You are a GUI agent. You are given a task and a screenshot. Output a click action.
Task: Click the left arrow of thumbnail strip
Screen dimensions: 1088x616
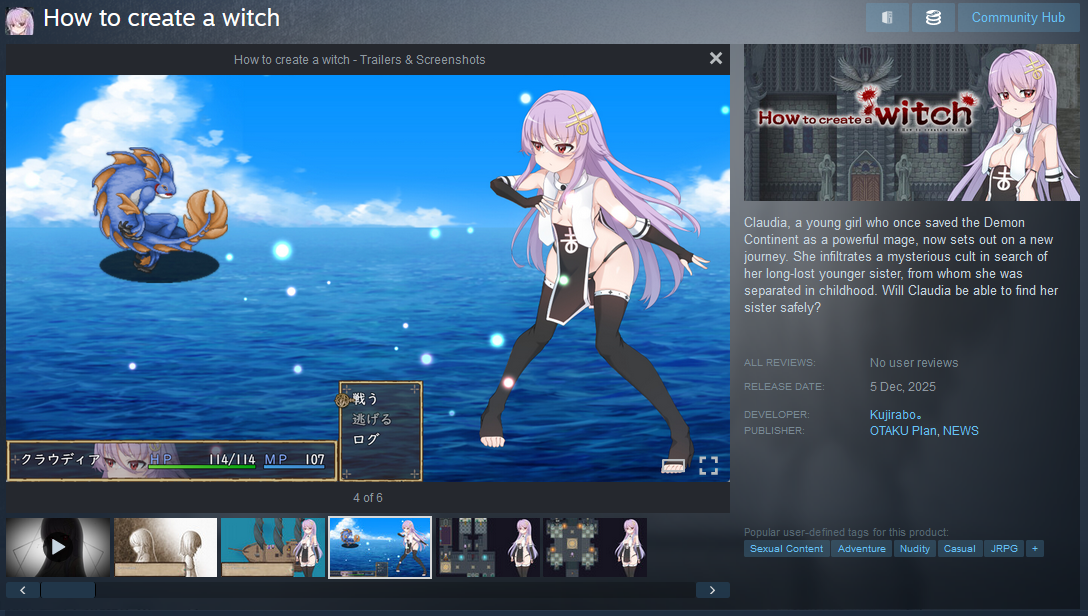tap(23, 590)
